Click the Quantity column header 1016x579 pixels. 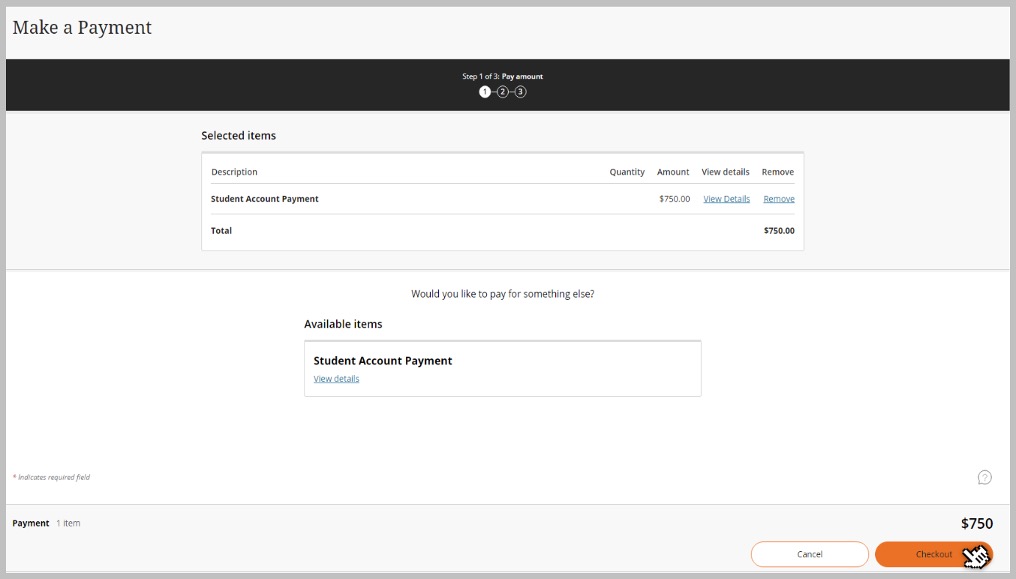click(x=627, y=172)
